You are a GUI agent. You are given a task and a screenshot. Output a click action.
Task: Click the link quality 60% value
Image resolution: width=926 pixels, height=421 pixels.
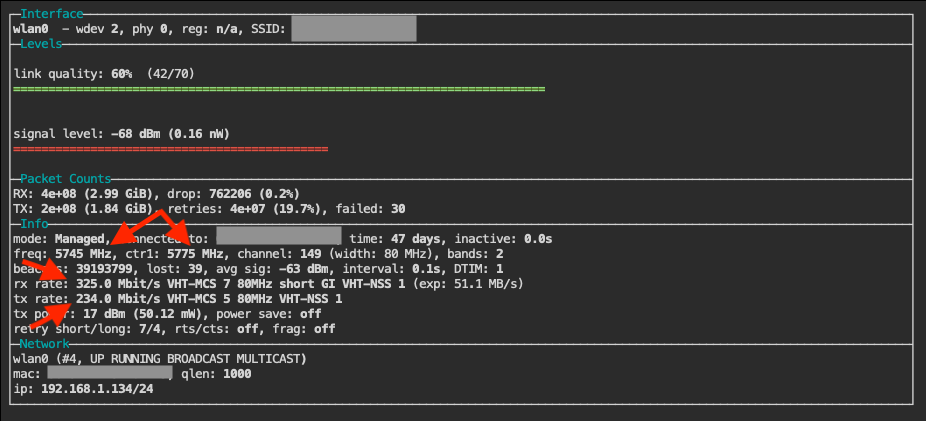coord(119,73)
